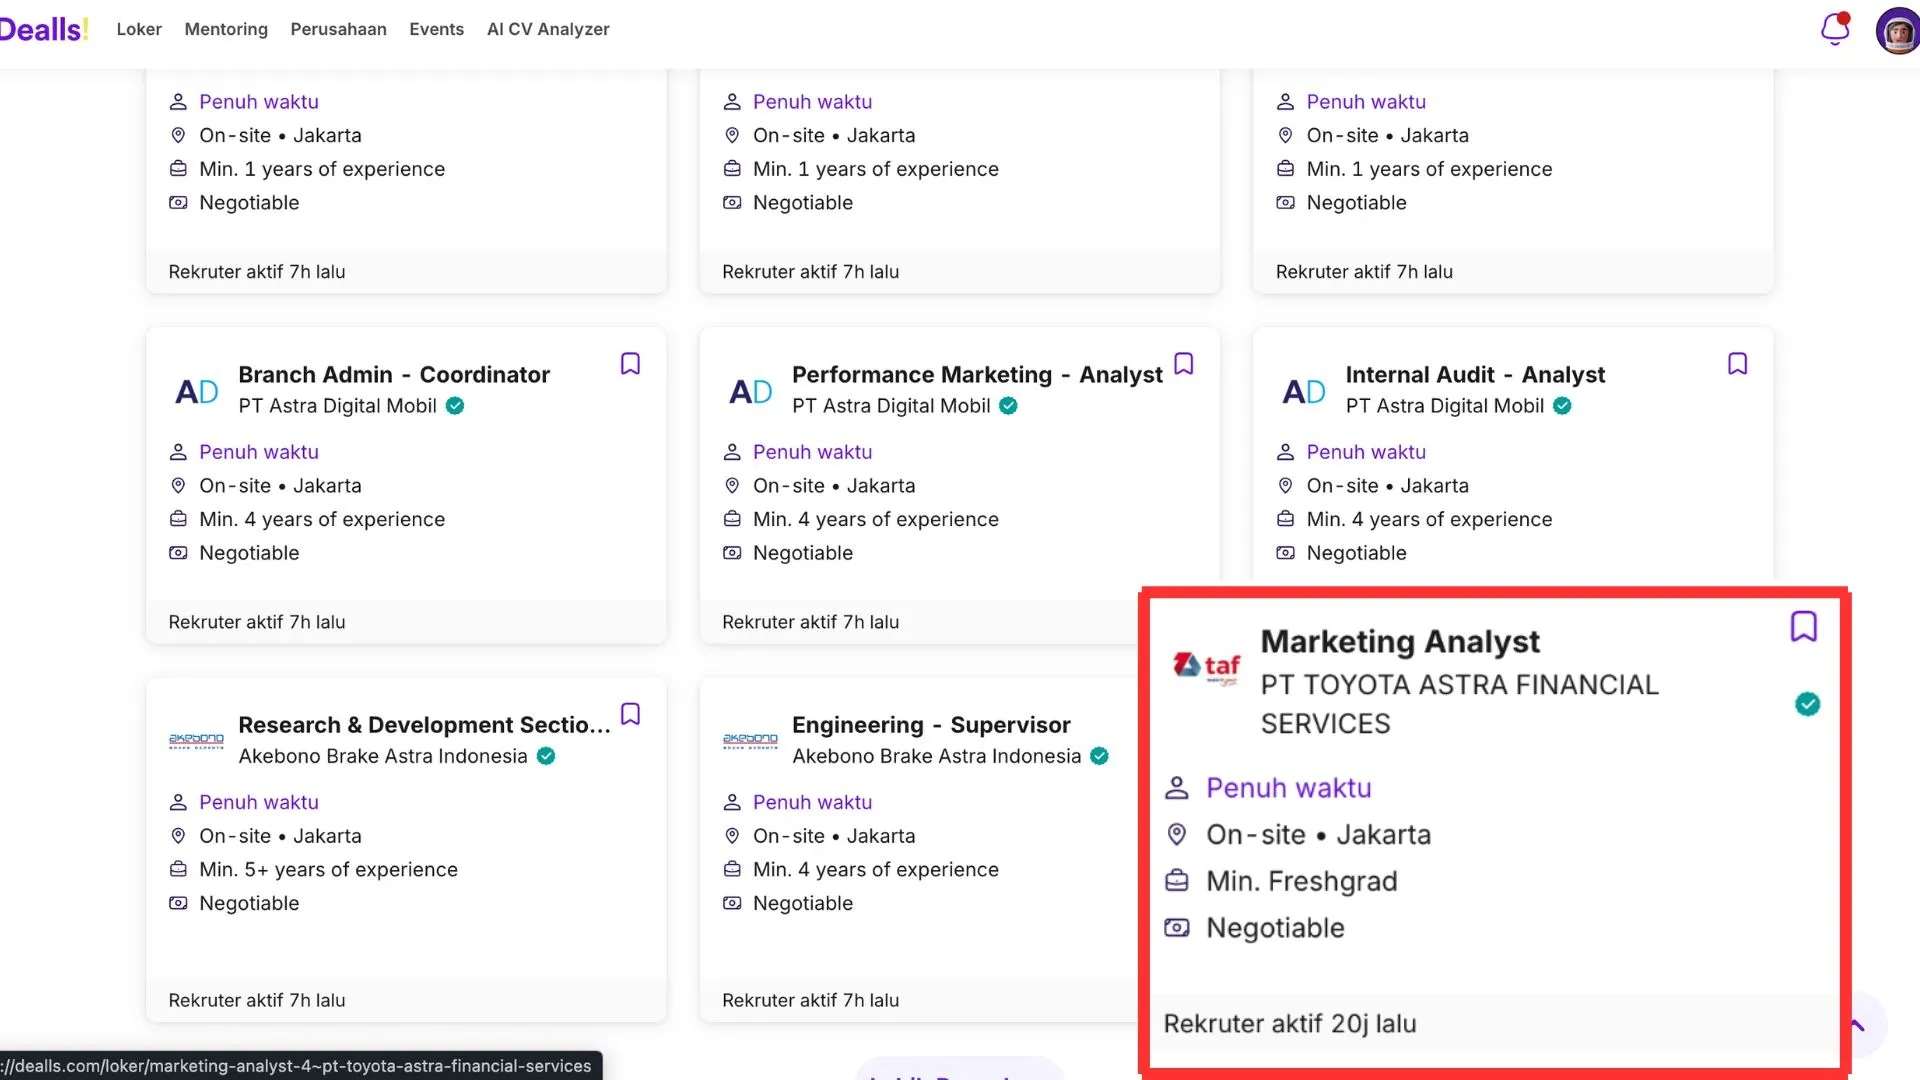The height and width of the screenshot is (1080, 1920).
Task: Go to the Mentoring page
Action: pos(226,29)
